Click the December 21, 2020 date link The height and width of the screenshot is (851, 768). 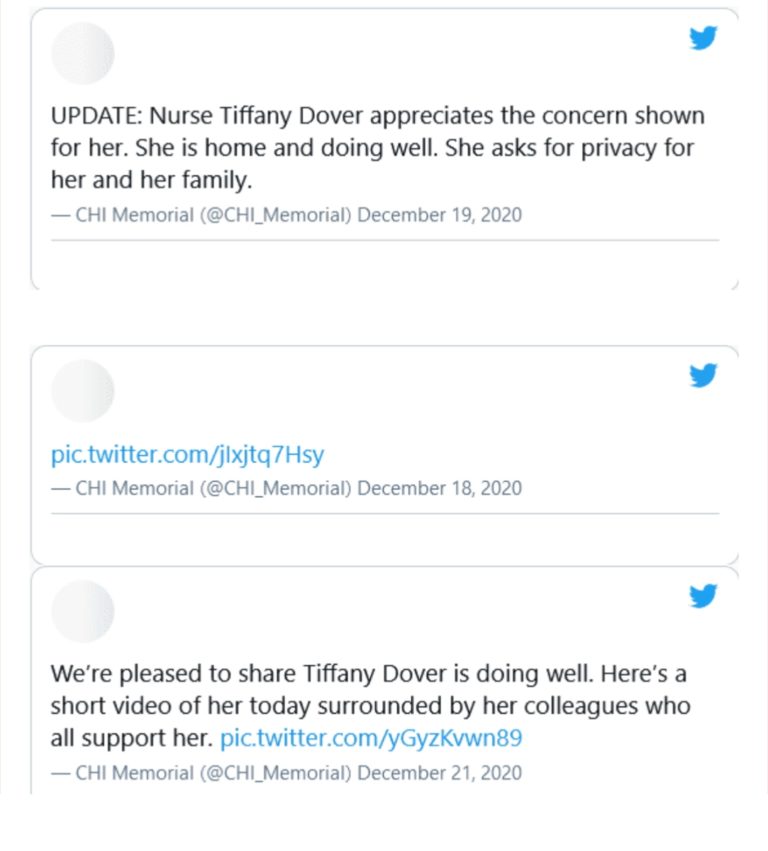click(440, 773)
